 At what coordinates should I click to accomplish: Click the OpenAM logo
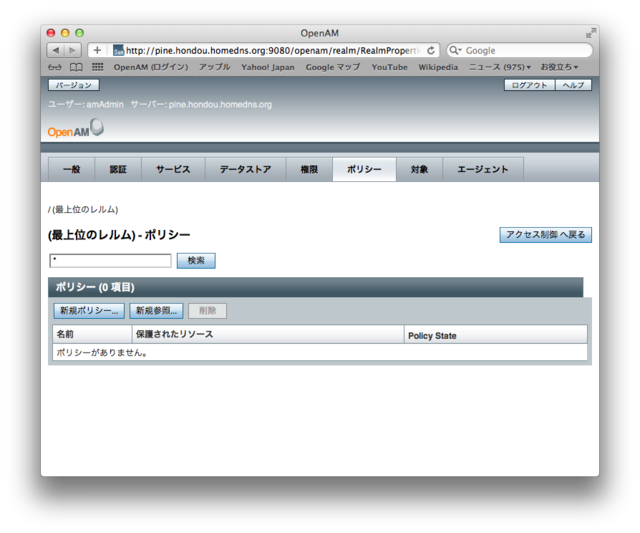pyautogui.click(x=75, y=130)
